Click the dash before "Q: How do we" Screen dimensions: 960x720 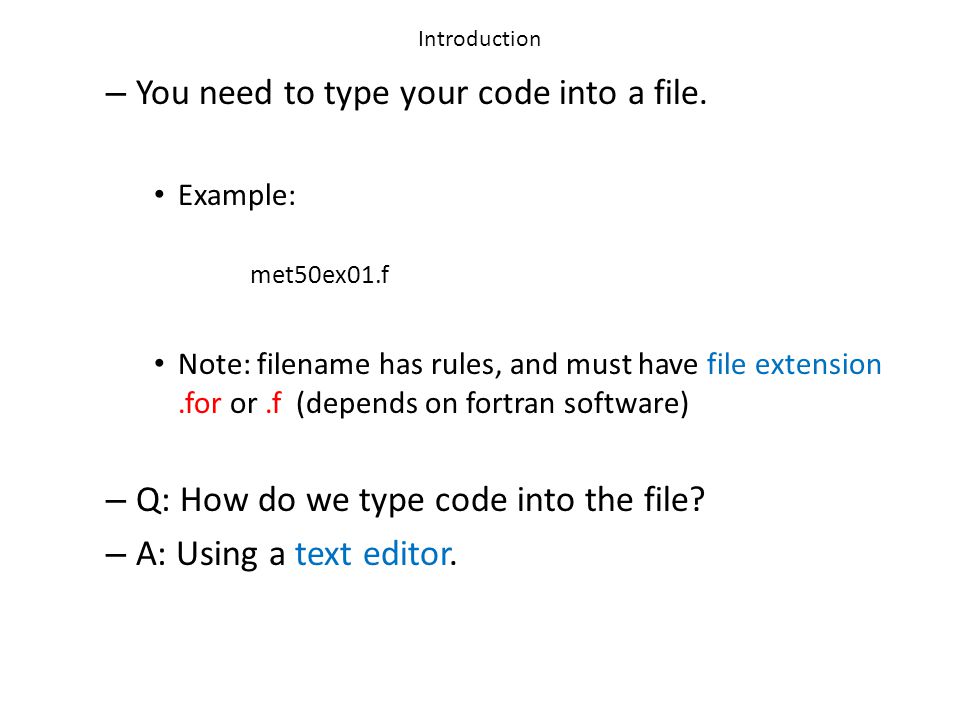click(116, 500)
